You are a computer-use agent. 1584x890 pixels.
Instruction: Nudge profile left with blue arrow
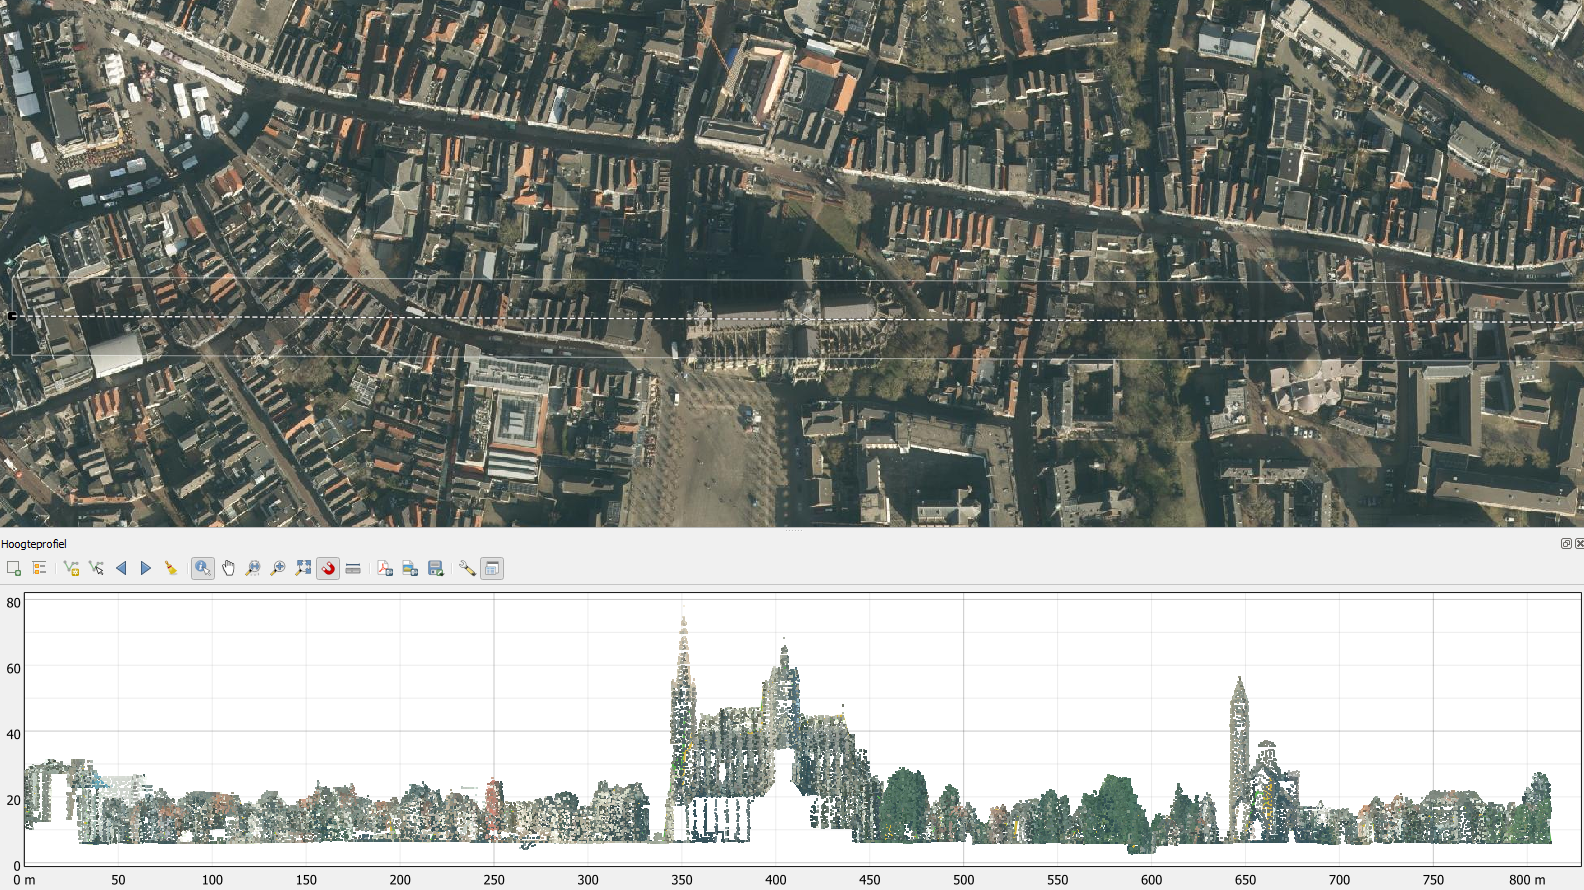click(121, 568)
